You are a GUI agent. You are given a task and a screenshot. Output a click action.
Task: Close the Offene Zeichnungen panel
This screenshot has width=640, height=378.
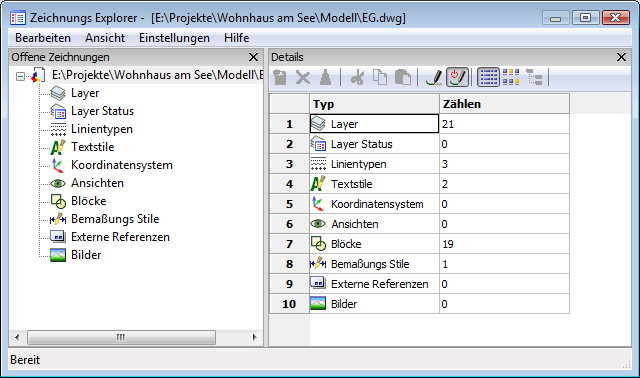(253, 57)
